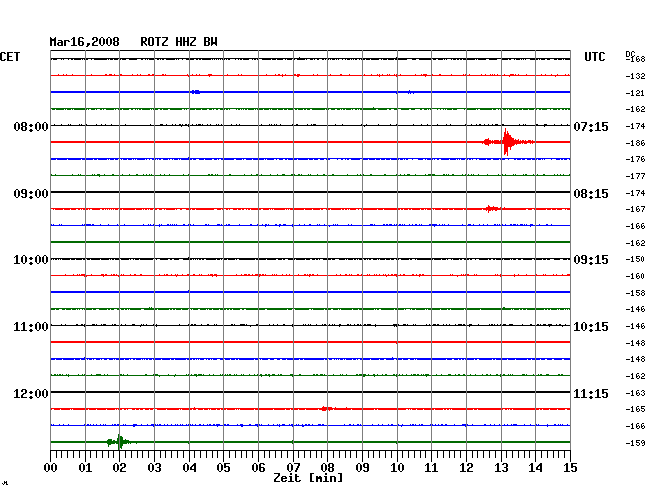The width and height of the screenshot is (650, 494).
Task: Select DC offset value -165
Action: (x=635, y=409)
